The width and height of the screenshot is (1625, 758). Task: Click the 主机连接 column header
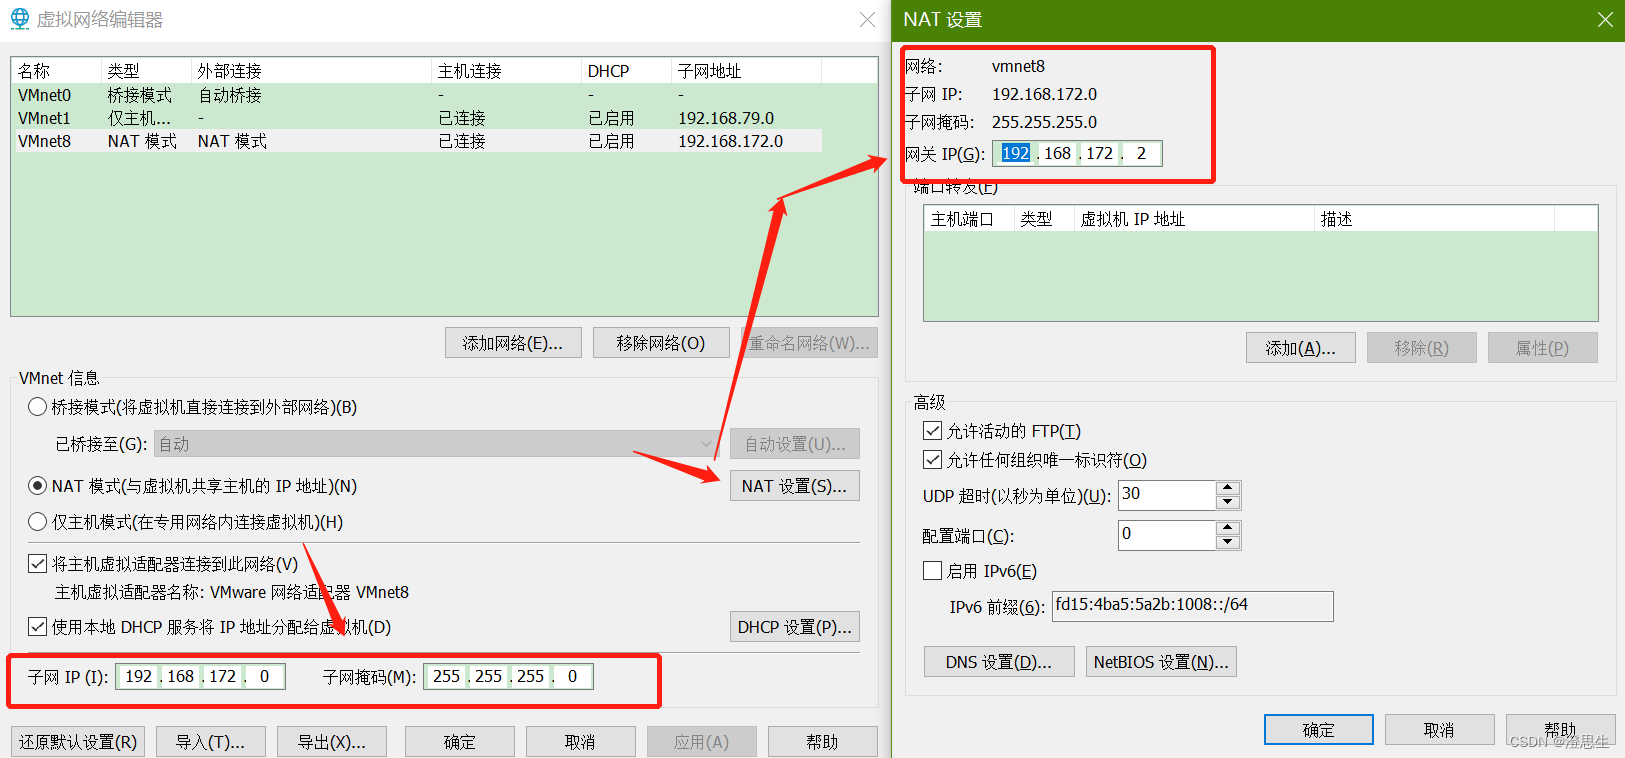[x=506, y=71]
